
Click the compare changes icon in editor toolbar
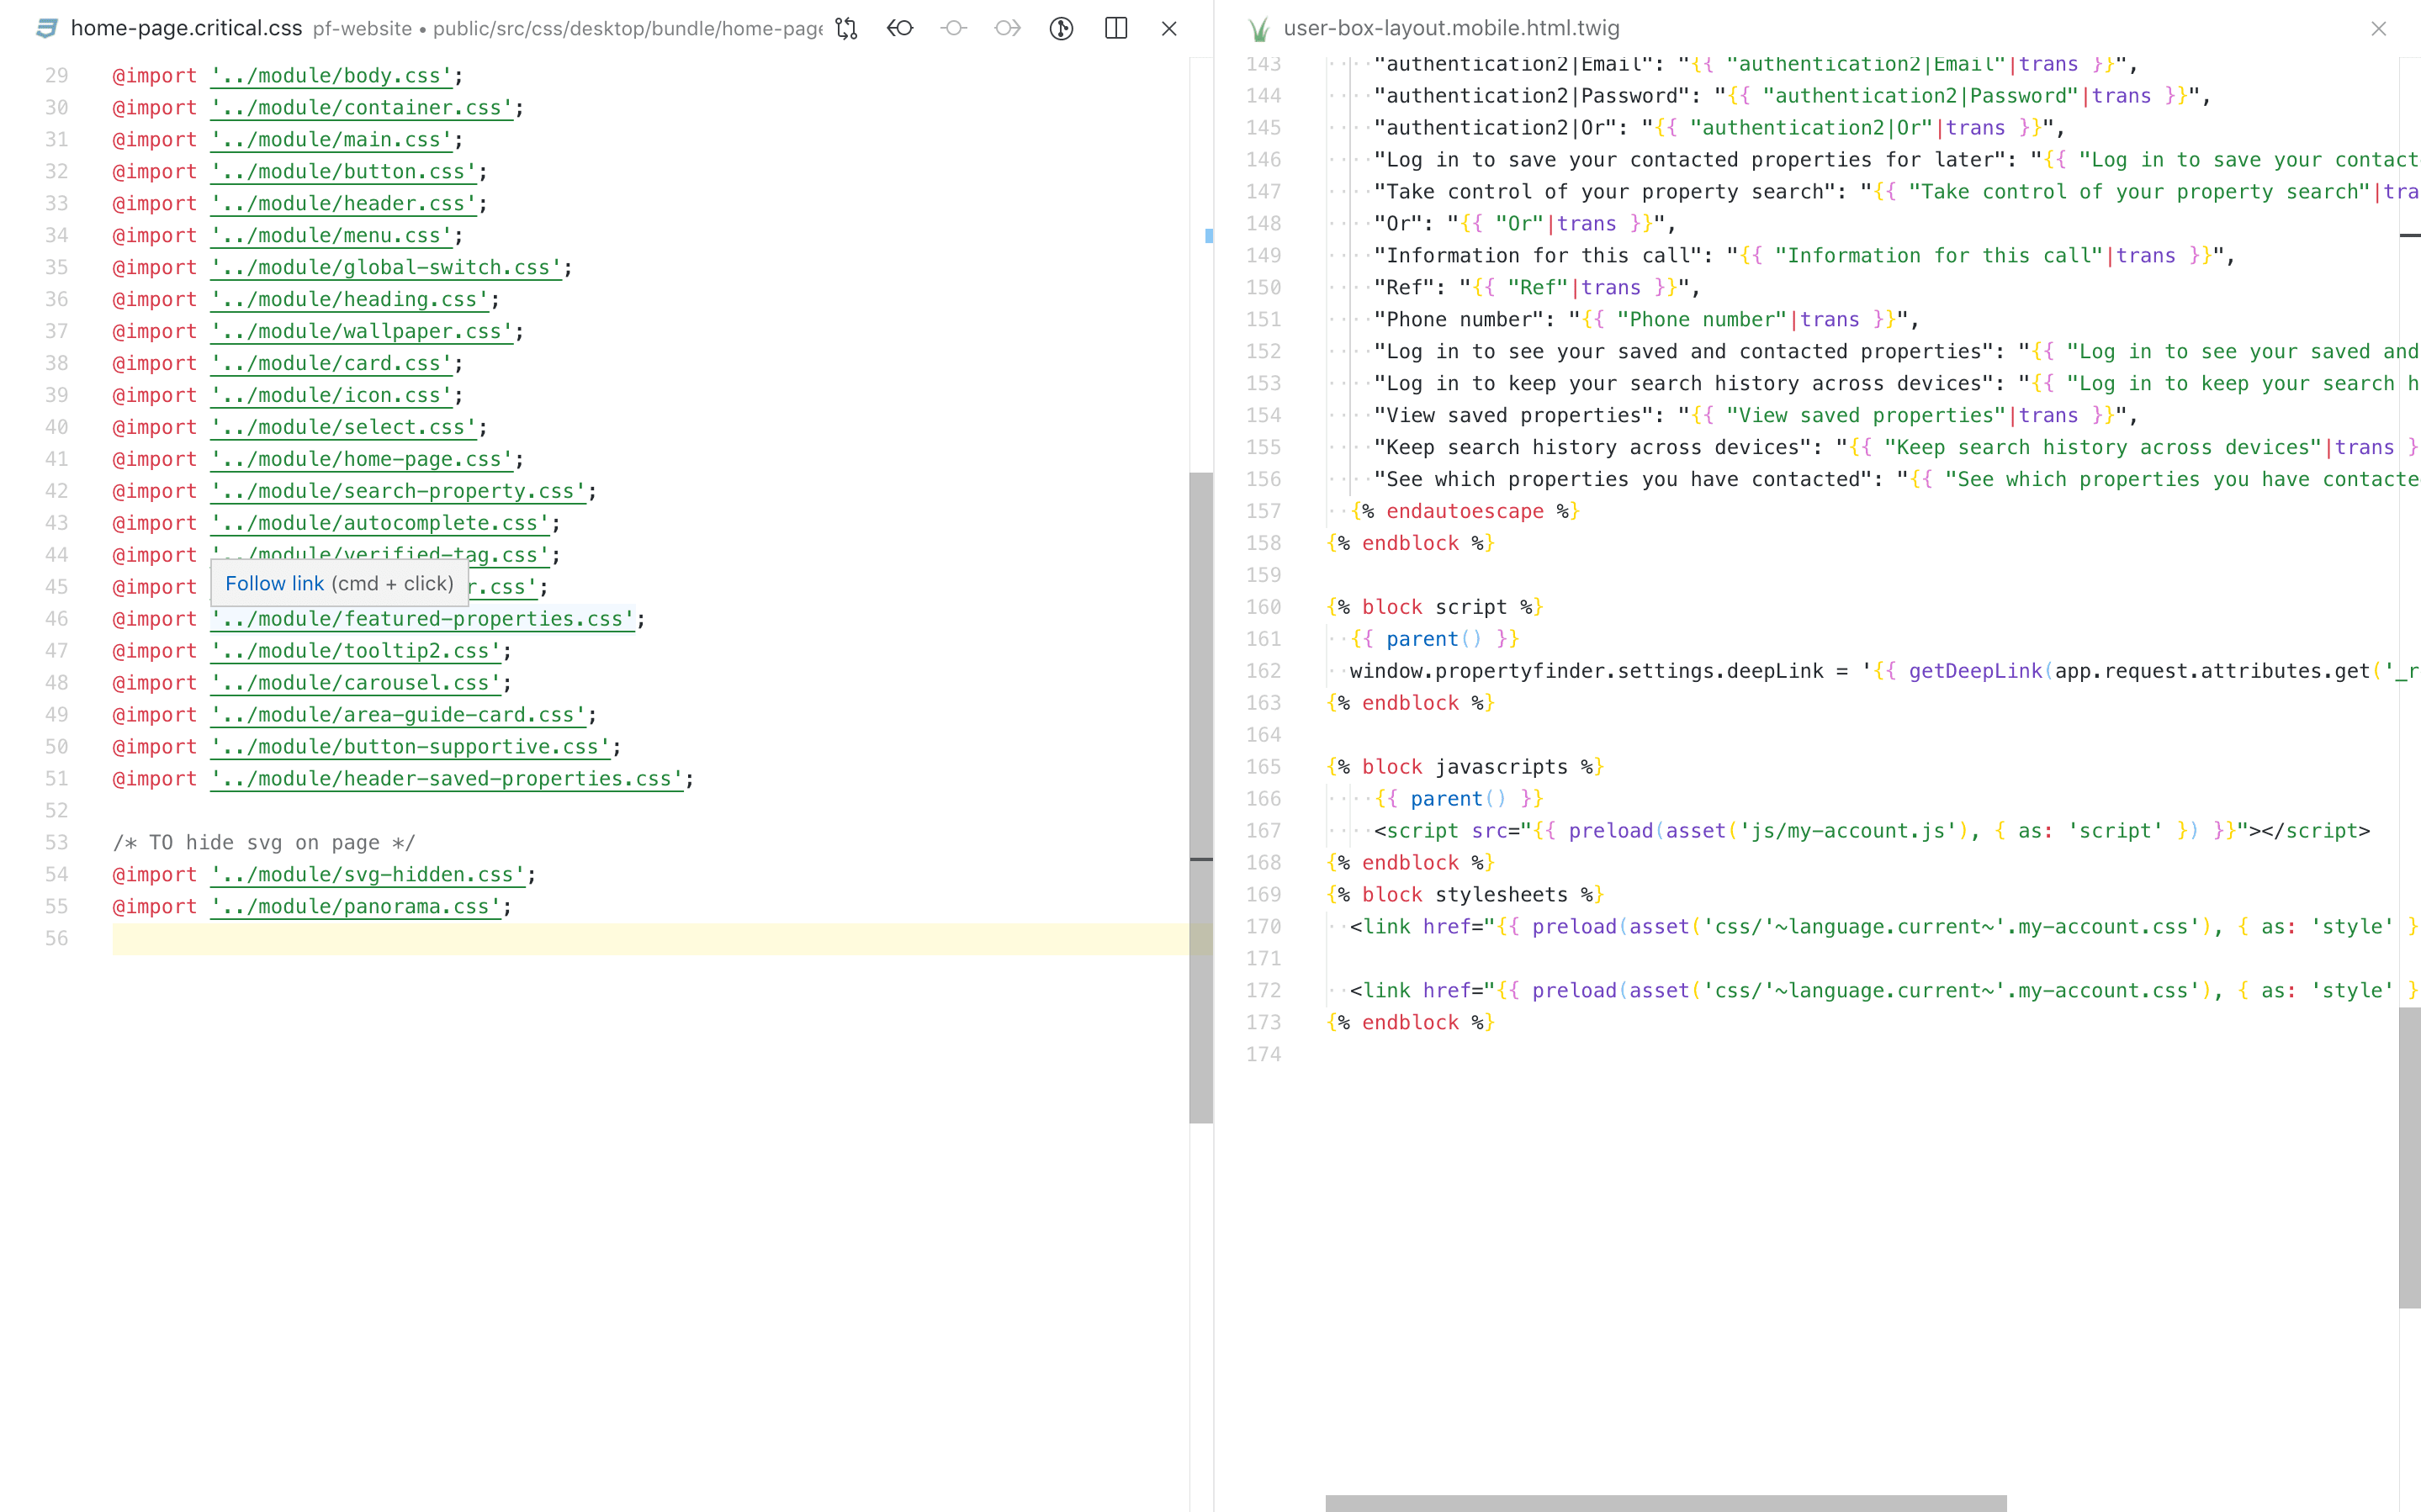click(x=846, y=28)
